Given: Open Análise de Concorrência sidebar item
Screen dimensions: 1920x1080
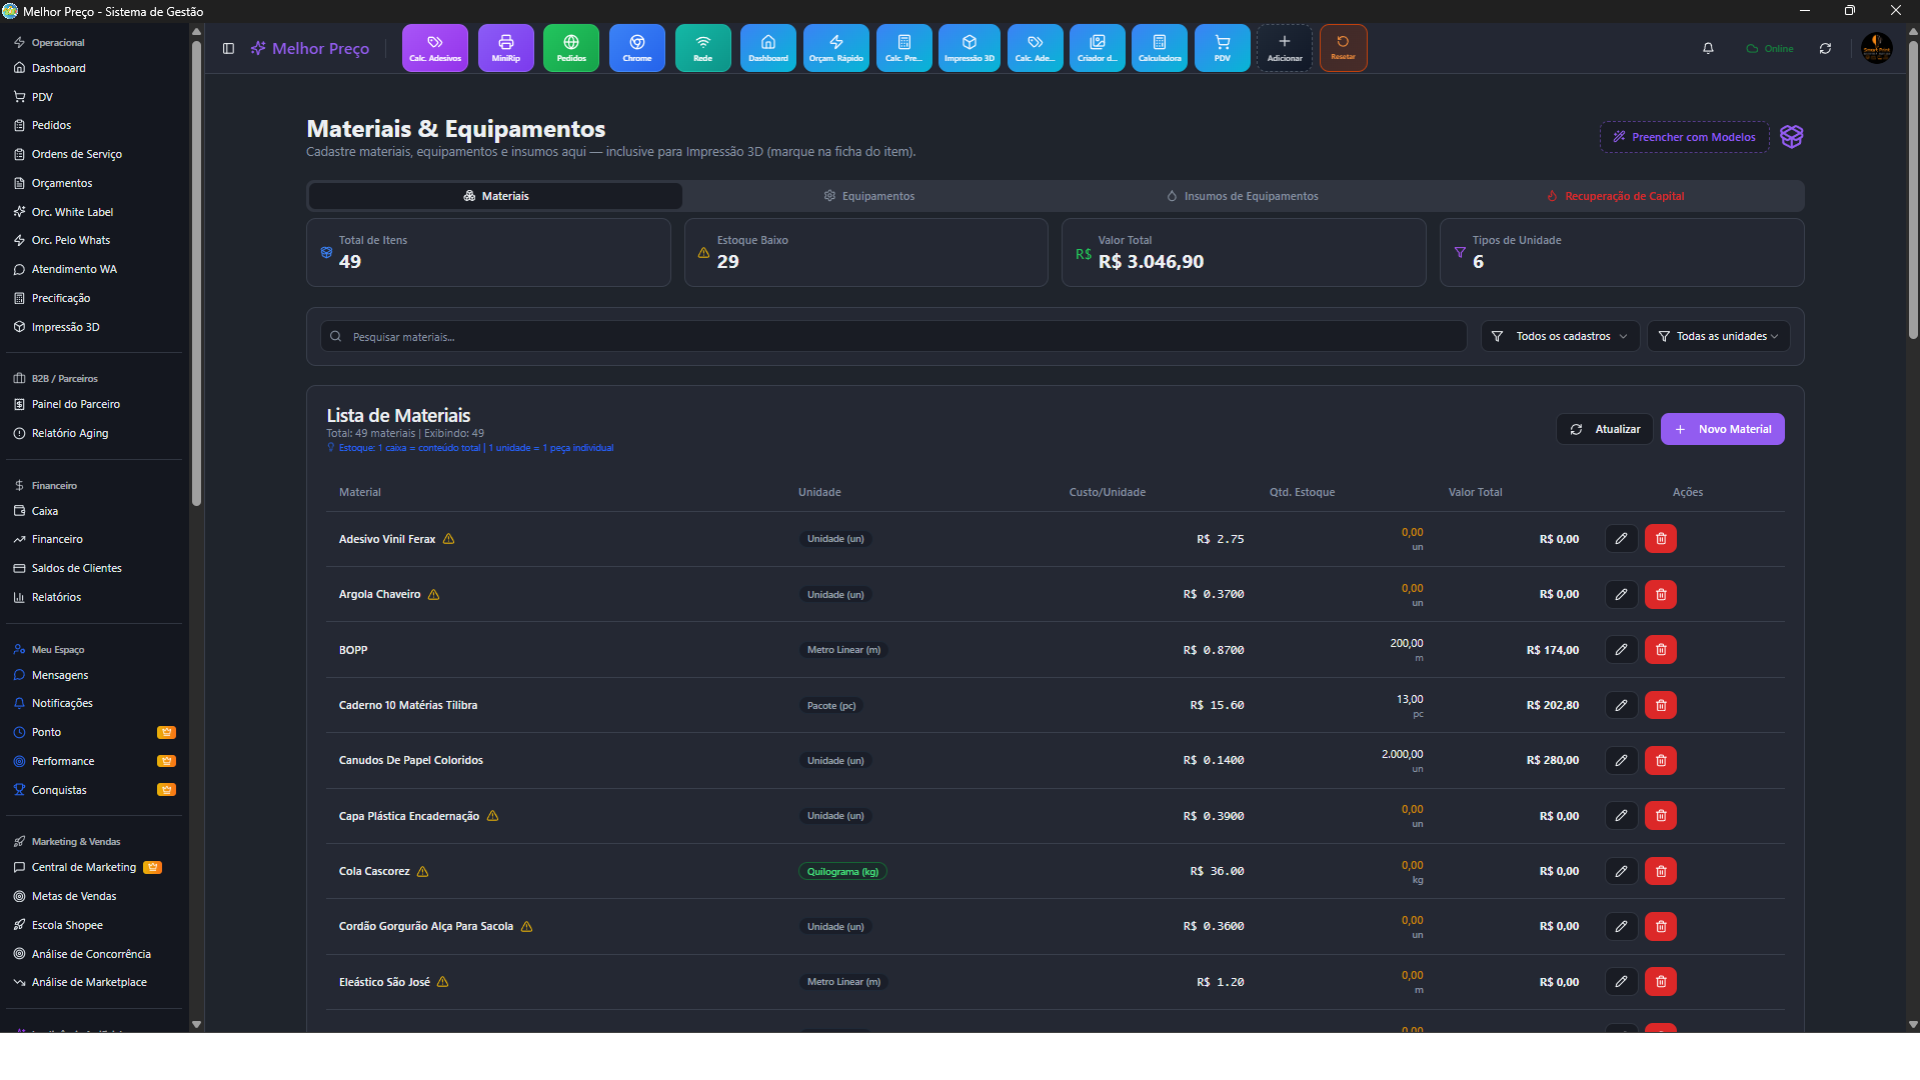Looking at the screenshot, I should click(91, 954).
